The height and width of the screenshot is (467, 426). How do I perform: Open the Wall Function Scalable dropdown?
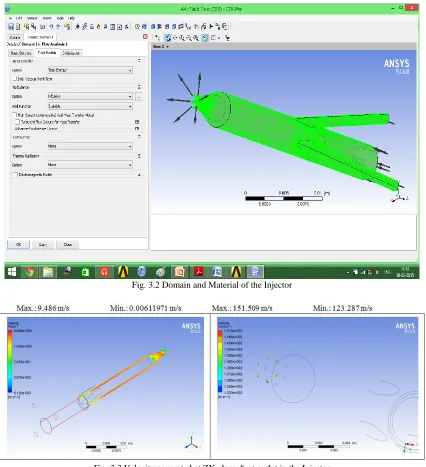pos(90,106)
